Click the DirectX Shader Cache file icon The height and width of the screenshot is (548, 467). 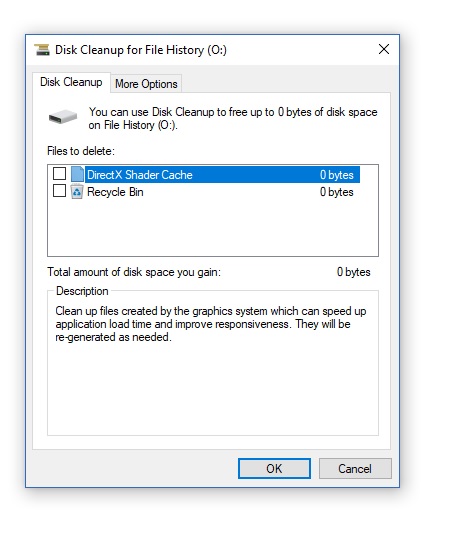[77, 174]
